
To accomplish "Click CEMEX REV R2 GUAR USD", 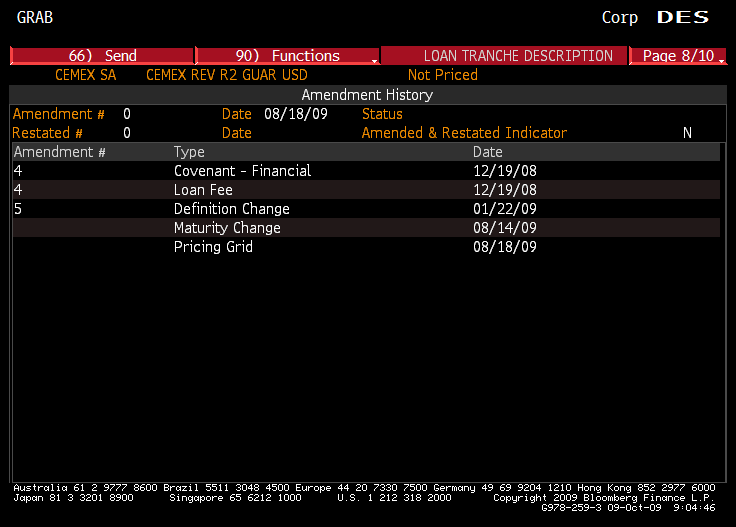I will (x=227, y=75).
